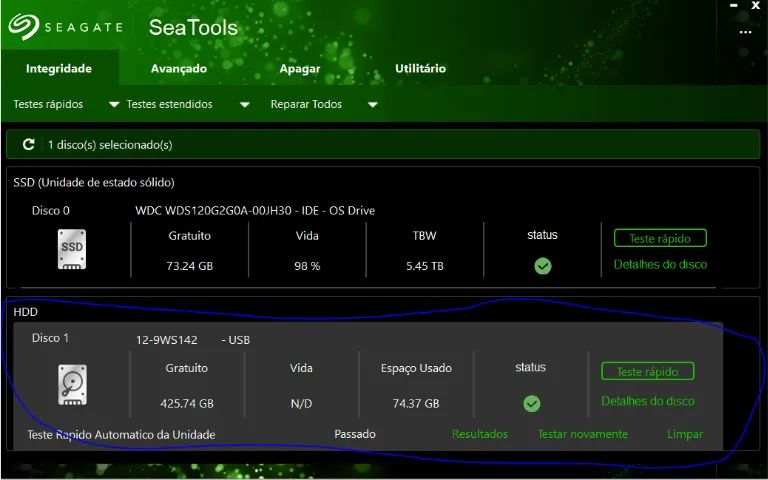Open Detalhes do disco for Disco 0
The image size is (768, 480).
click(660, 264)
